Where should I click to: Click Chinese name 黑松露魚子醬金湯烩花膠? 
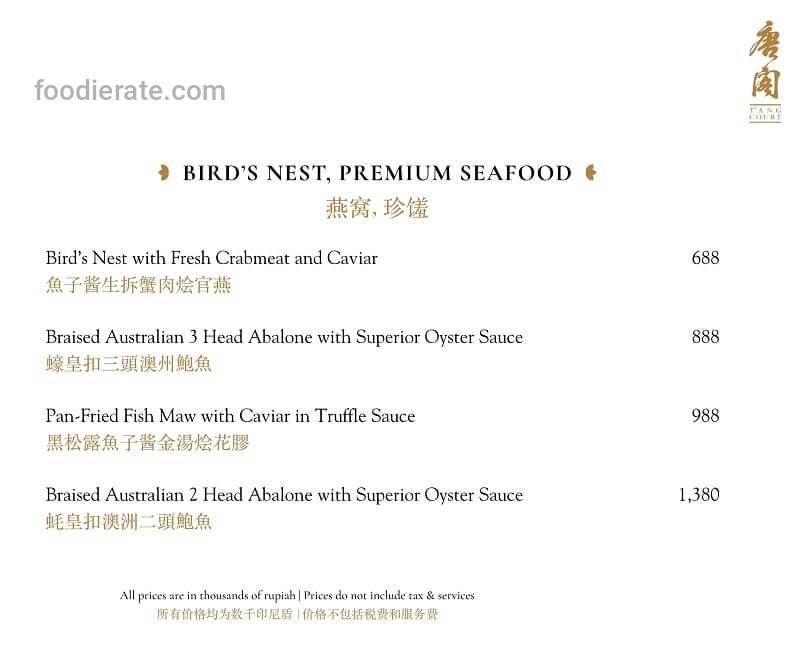pos(148,443)
